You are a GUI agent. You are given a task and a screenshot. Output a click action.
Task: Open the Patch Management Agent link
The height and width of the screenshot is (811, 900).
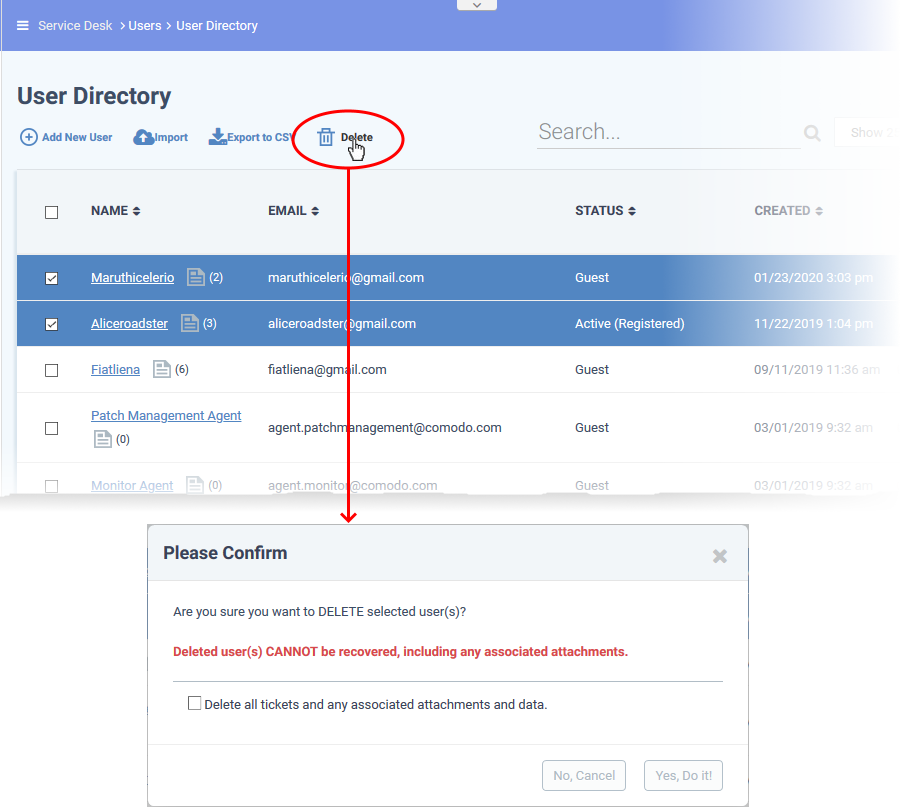tap(166, 415)
